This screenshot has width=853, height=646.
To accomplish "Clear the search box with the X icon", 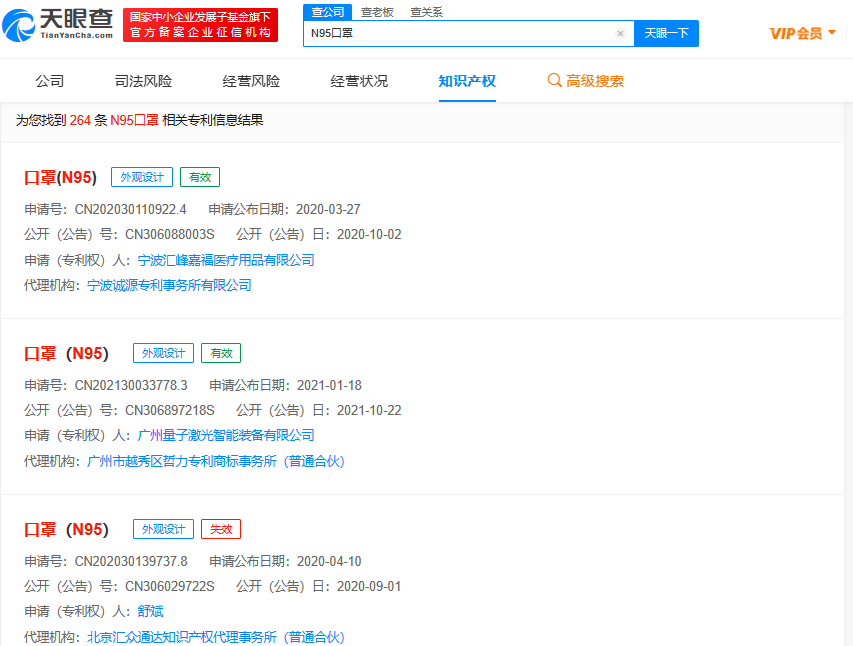I will pyautogui.click(x=620, y=34).
